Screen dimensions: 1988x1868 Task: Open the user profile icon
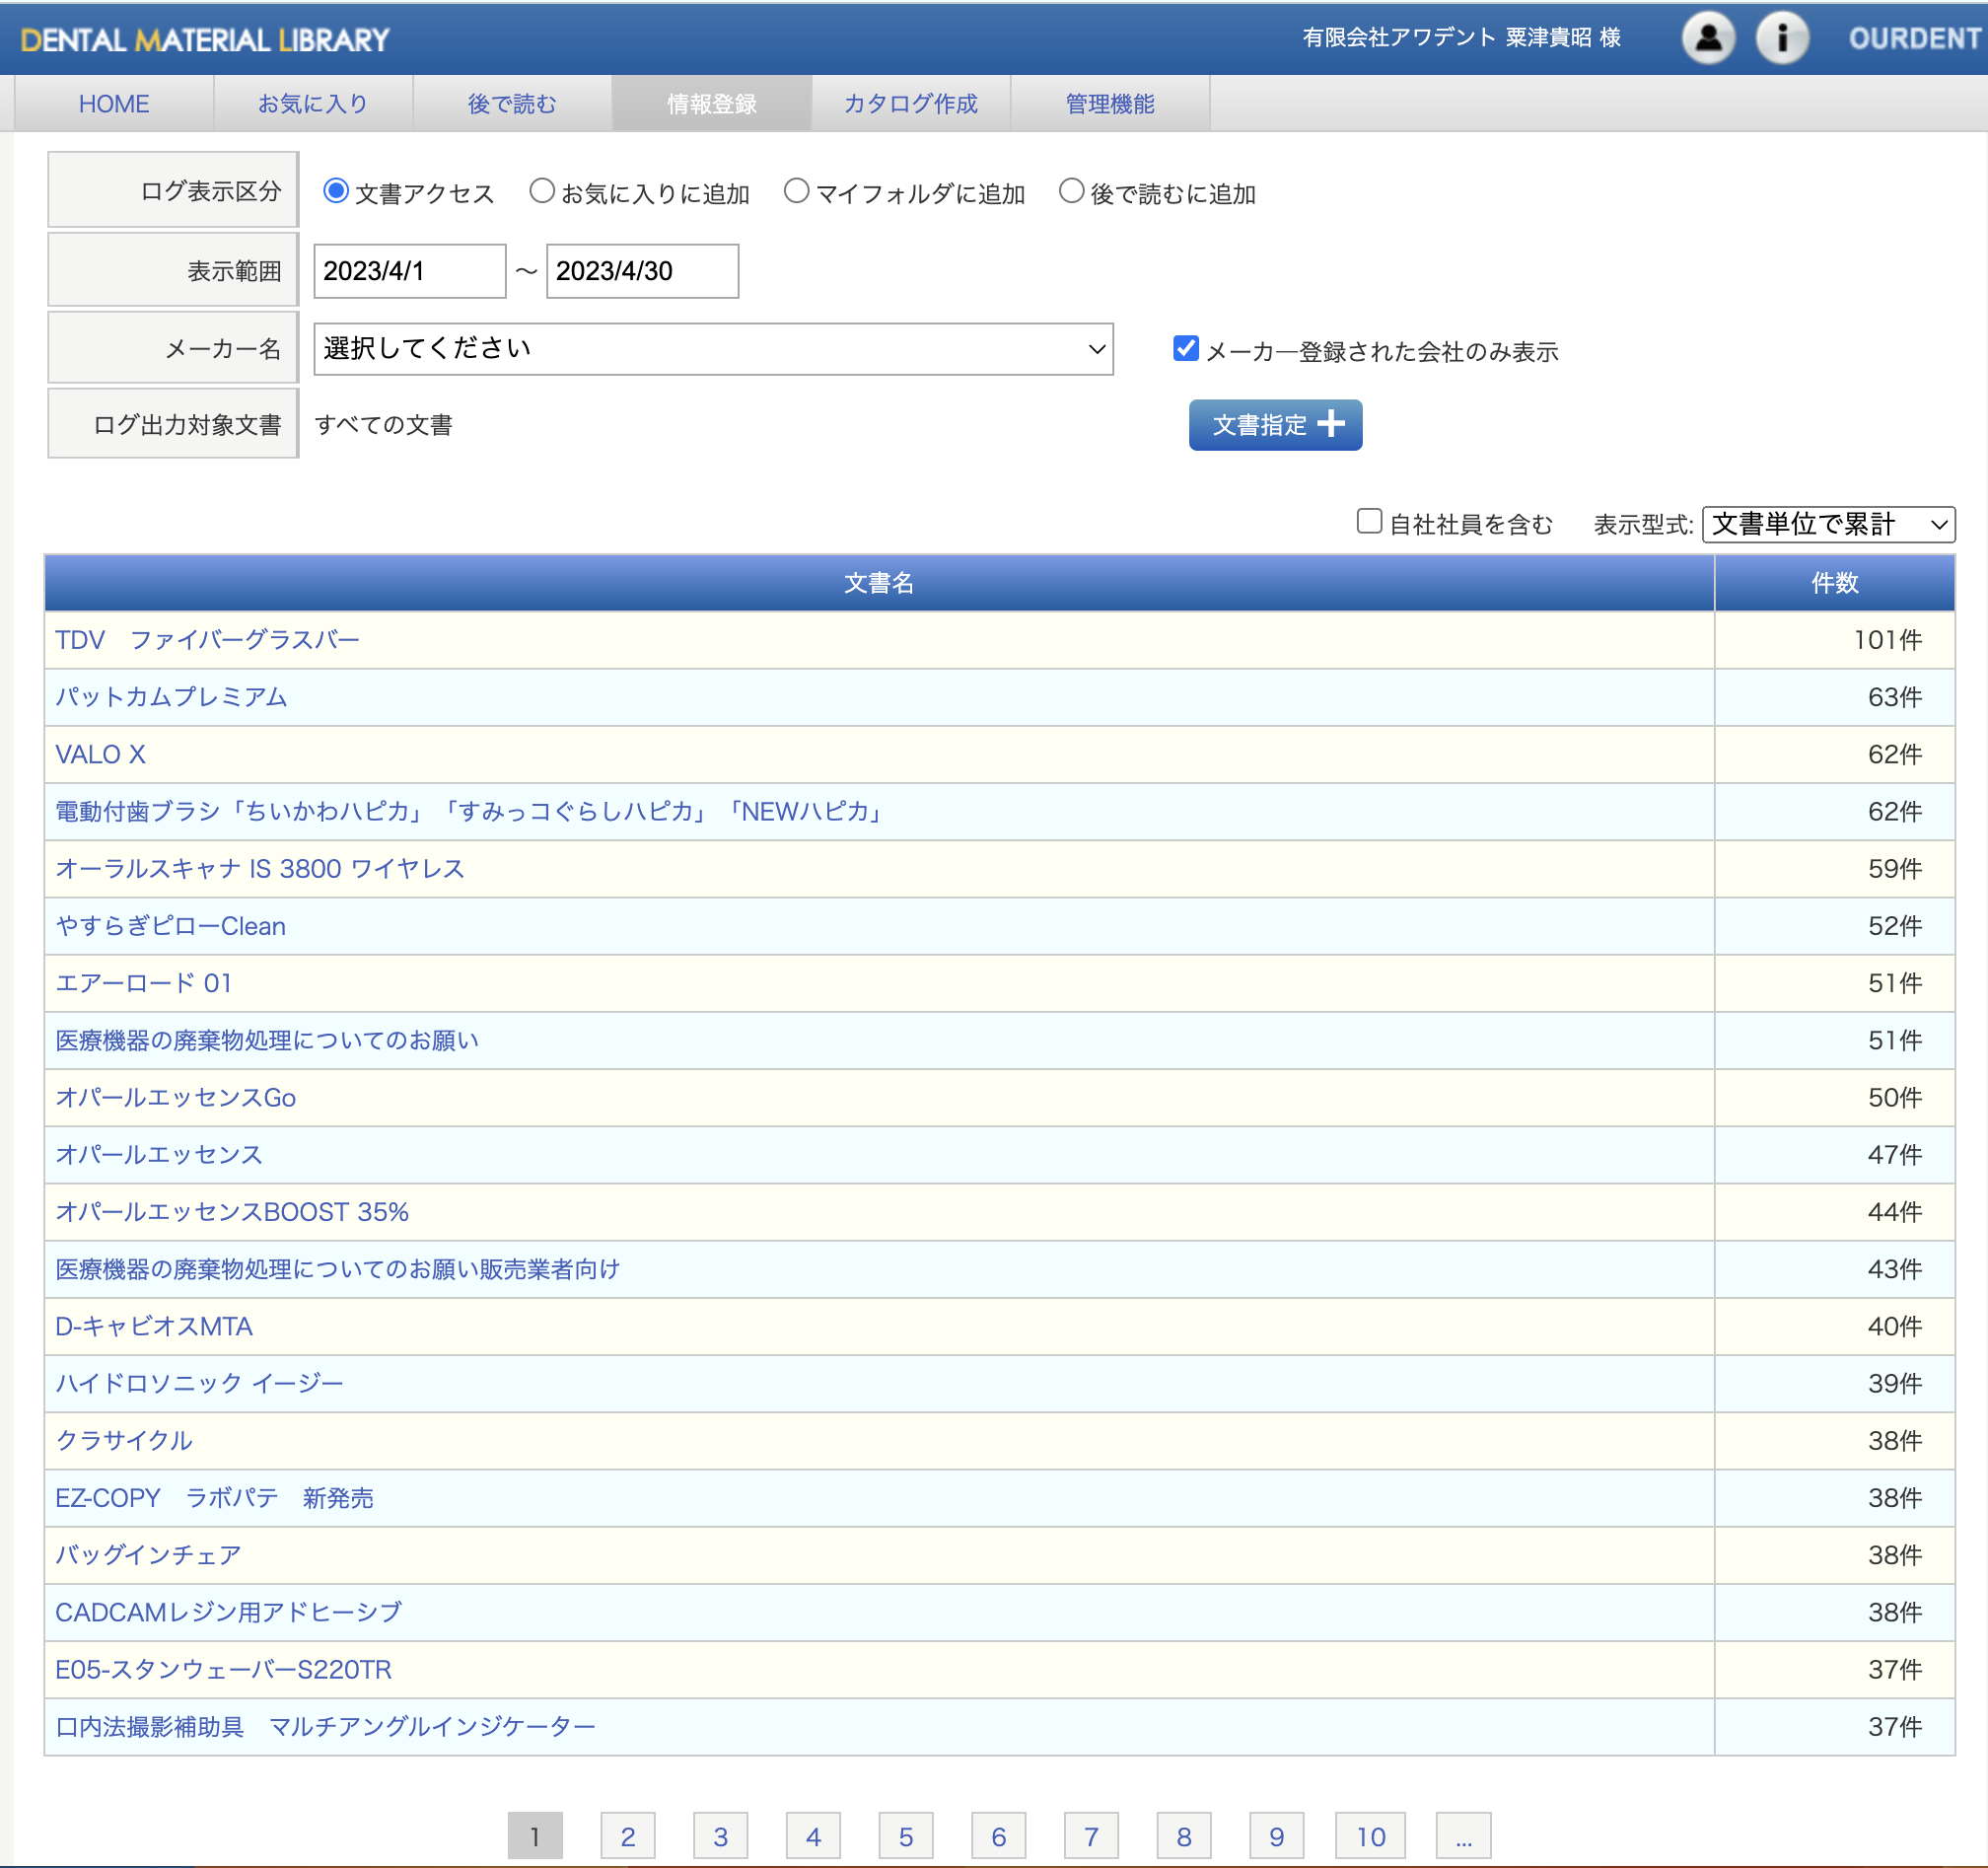pyautogui.click(x=1708, y=39)
